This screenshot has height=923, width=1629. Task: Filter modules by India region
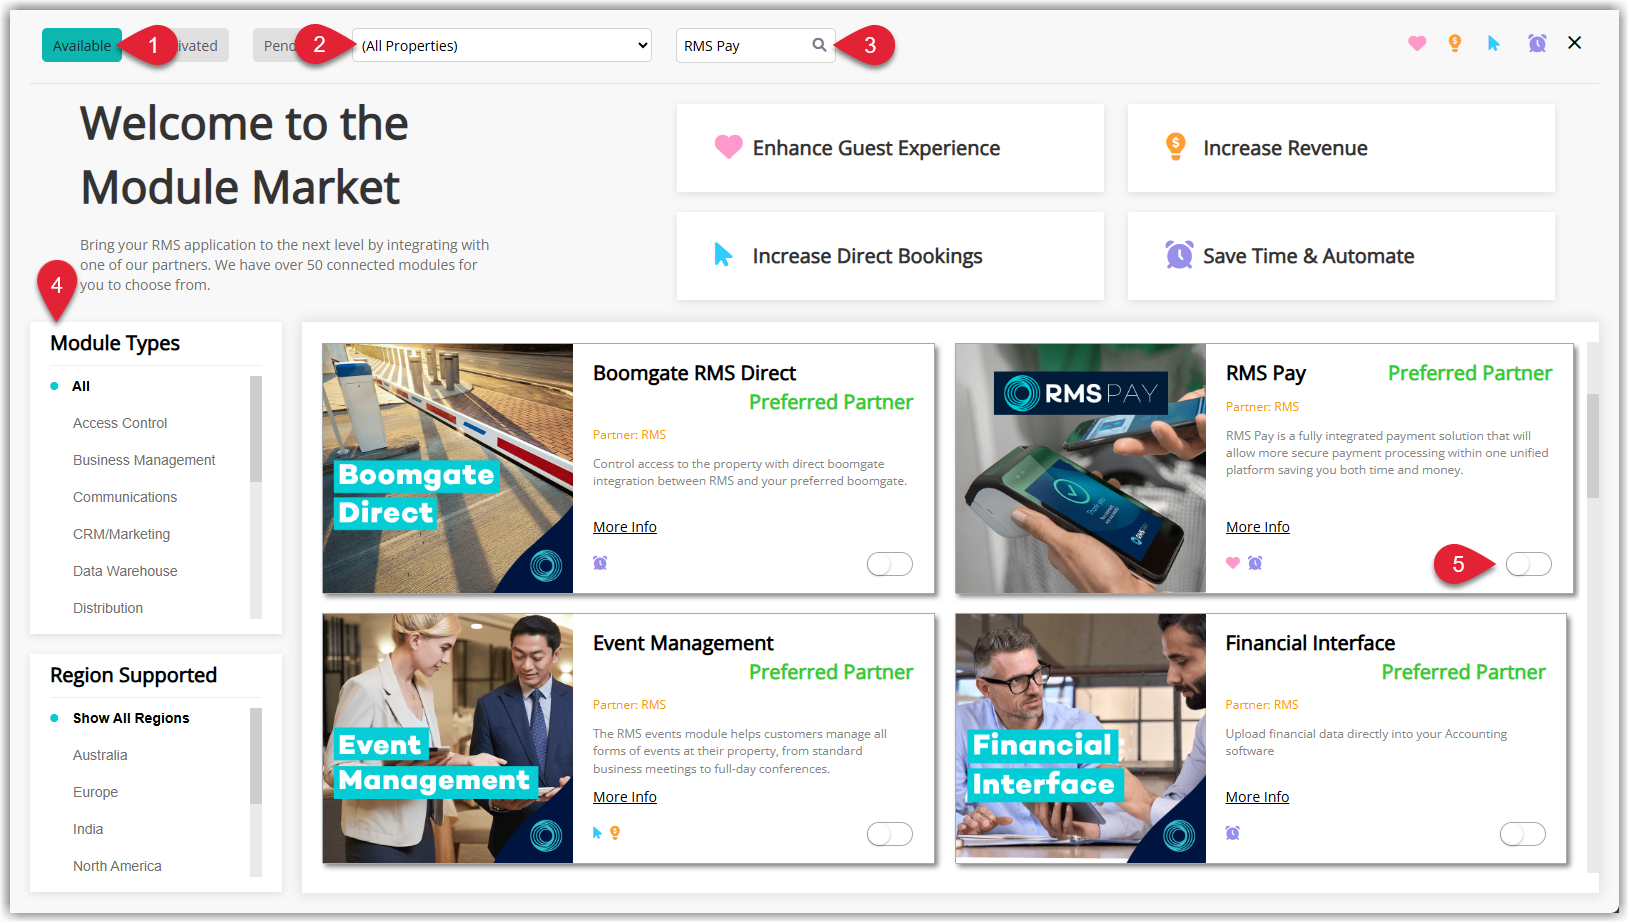pos(88,829)
